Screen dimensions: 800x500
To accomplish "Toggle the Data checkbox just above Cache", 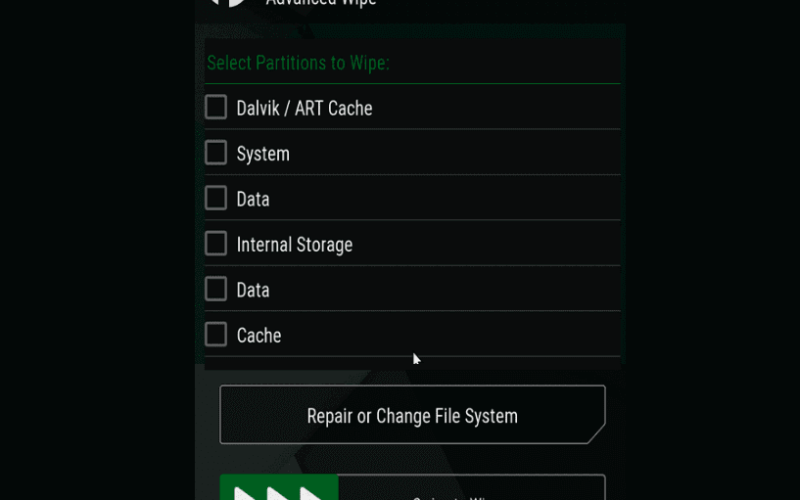I will click(216, 289).
